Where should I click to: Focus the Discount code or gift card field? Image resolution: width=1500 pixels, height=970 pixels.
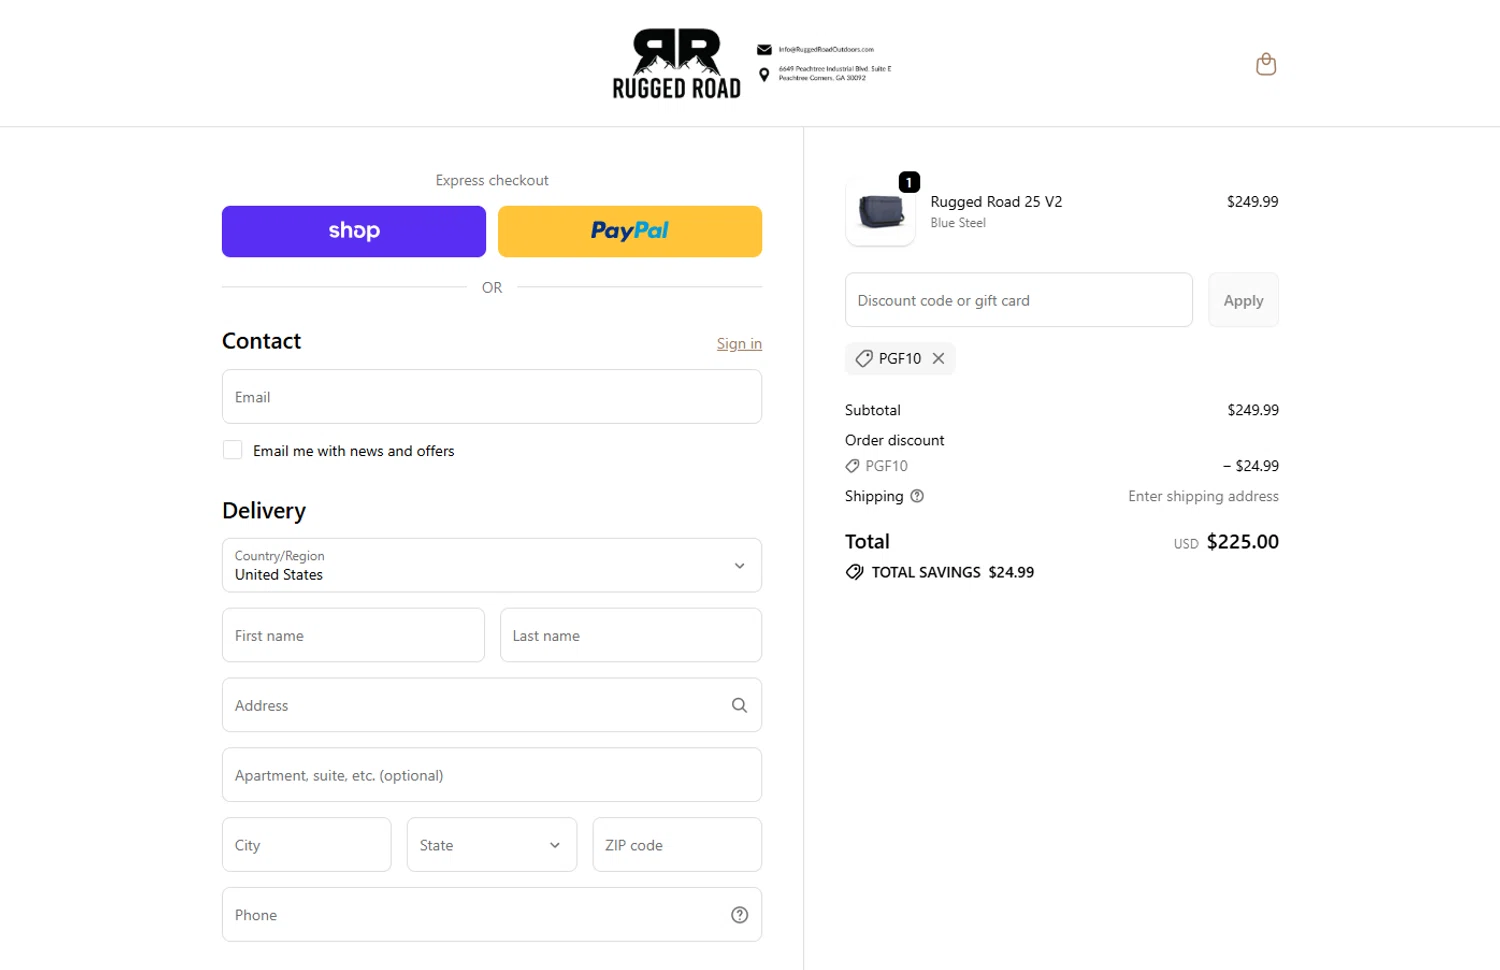[1019, 300]
